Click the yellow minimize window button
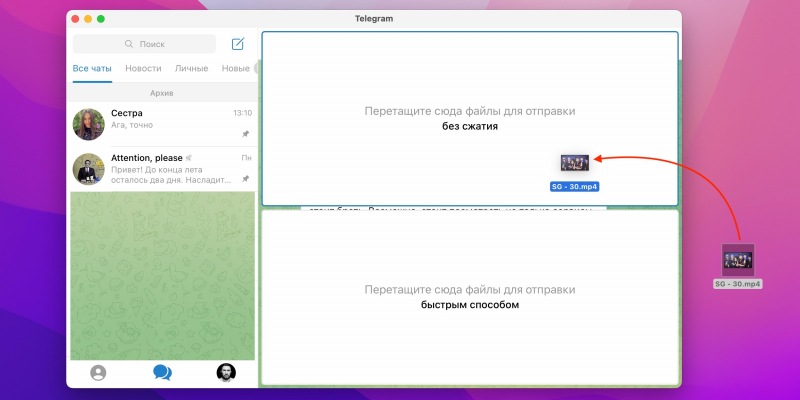This screenshot has height=400, width=800. 88,19
